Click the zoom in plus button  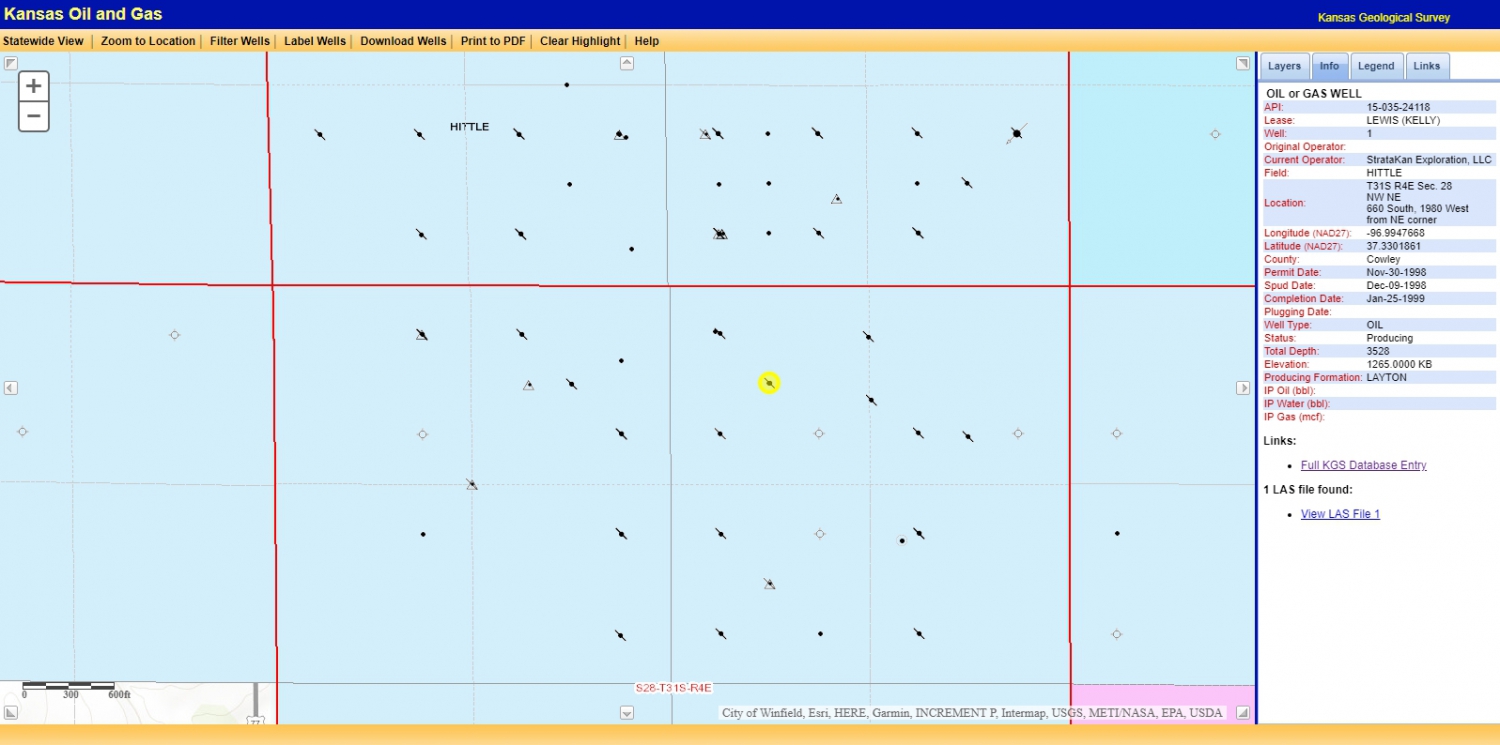click(33, 86)
